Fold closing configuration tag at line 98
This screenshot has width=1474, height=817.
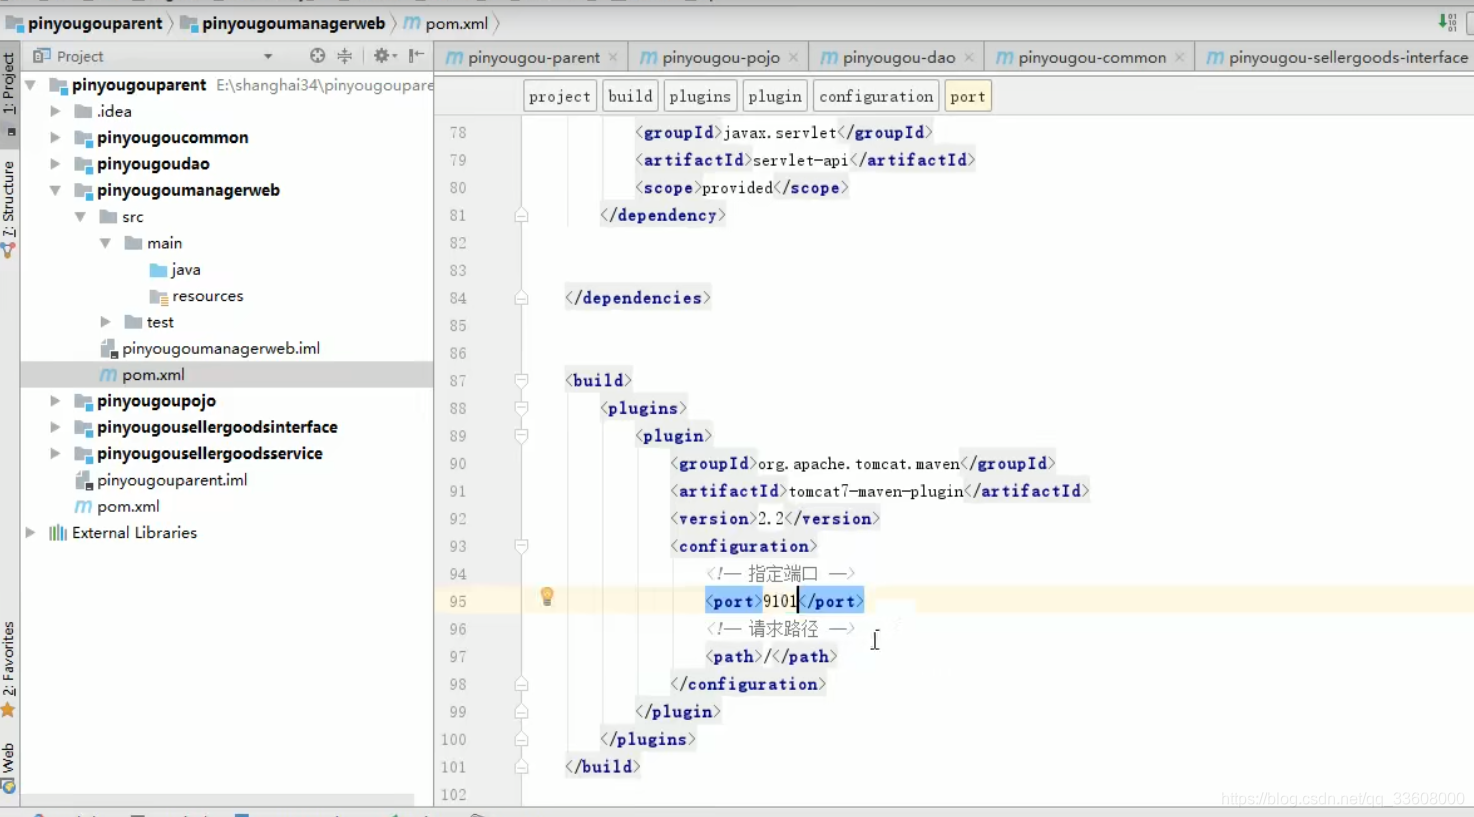pos(521,684)
